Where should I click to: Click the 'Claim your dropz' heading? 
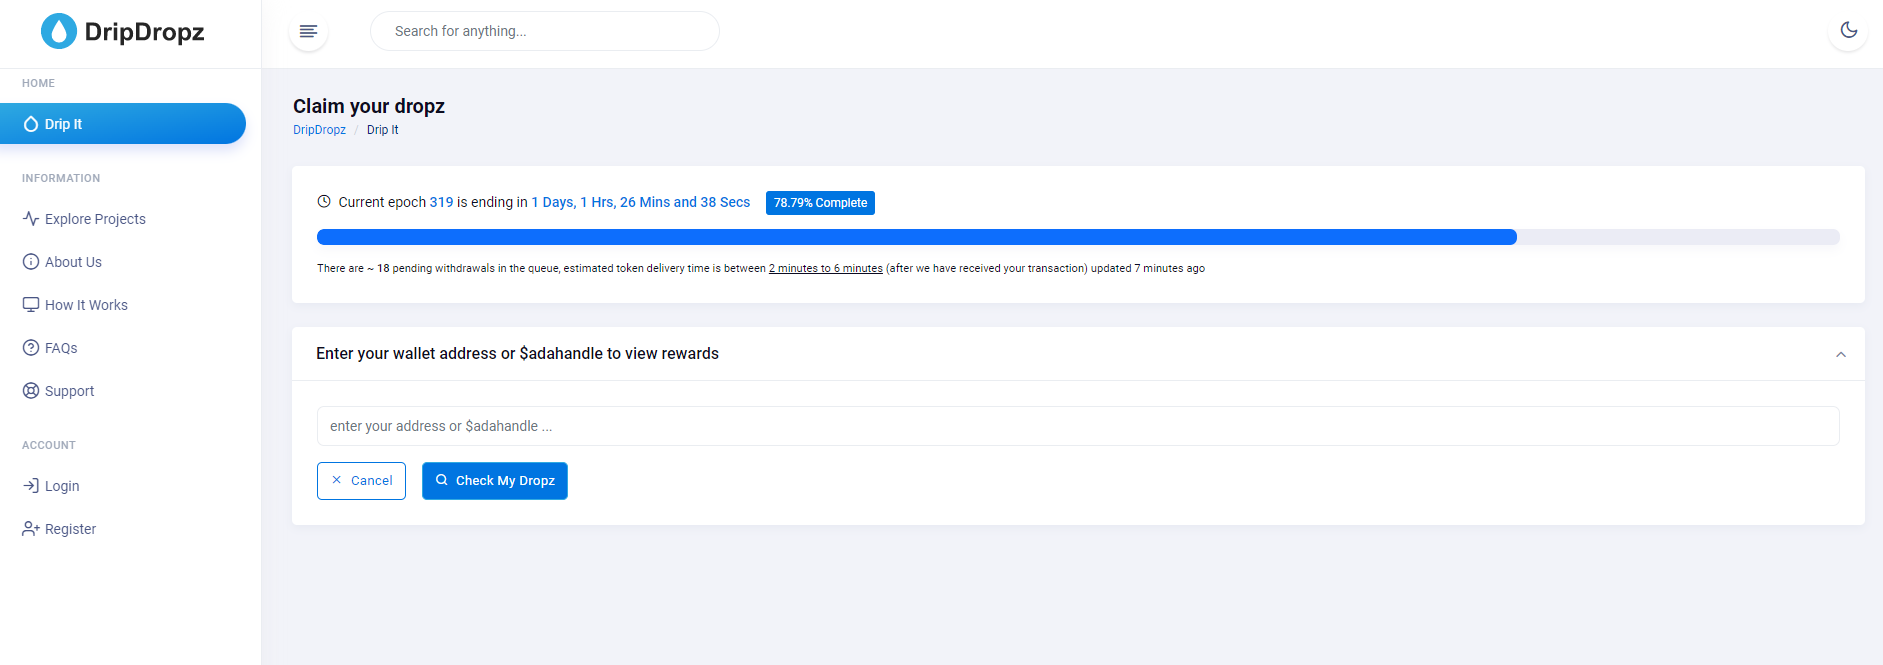369,106
